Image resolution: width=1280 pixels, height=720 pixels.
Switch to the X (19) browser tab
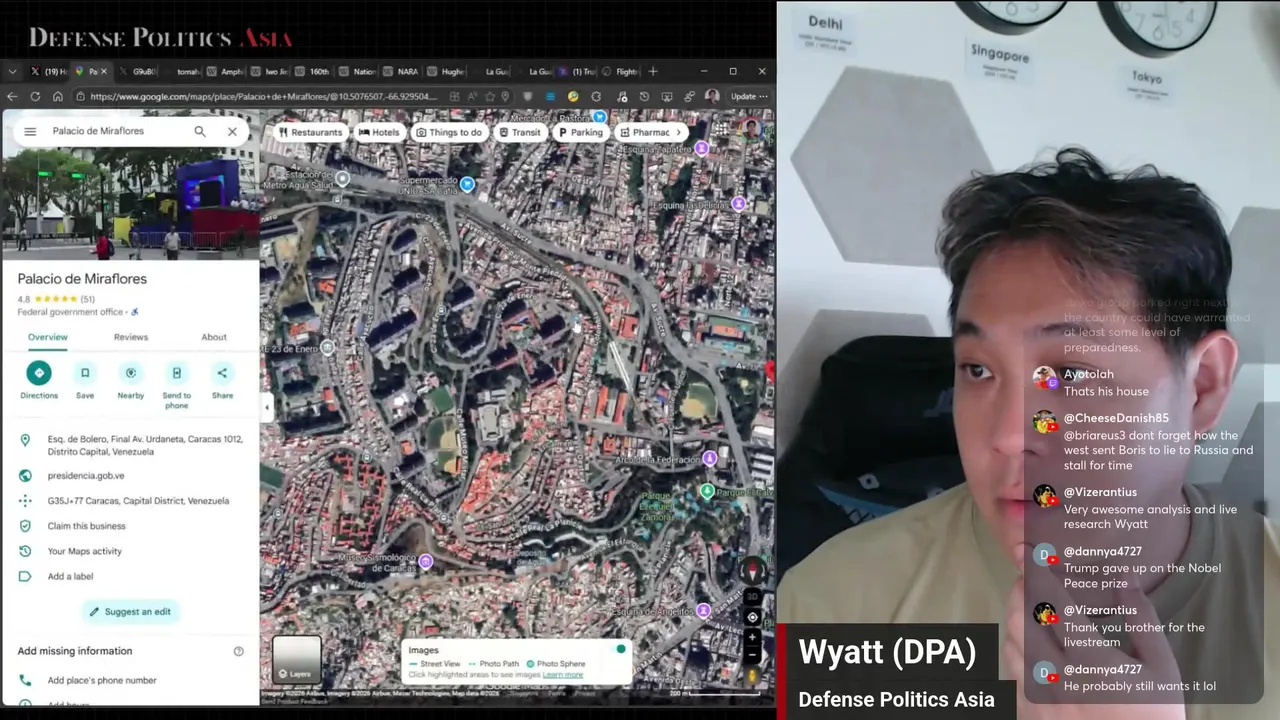[x=48, y=71]
